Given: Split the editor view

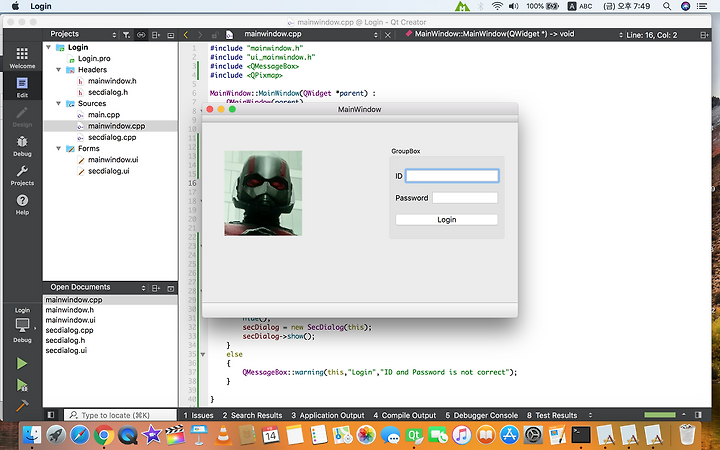Looking at the screenshot, I should coord(704,35).
